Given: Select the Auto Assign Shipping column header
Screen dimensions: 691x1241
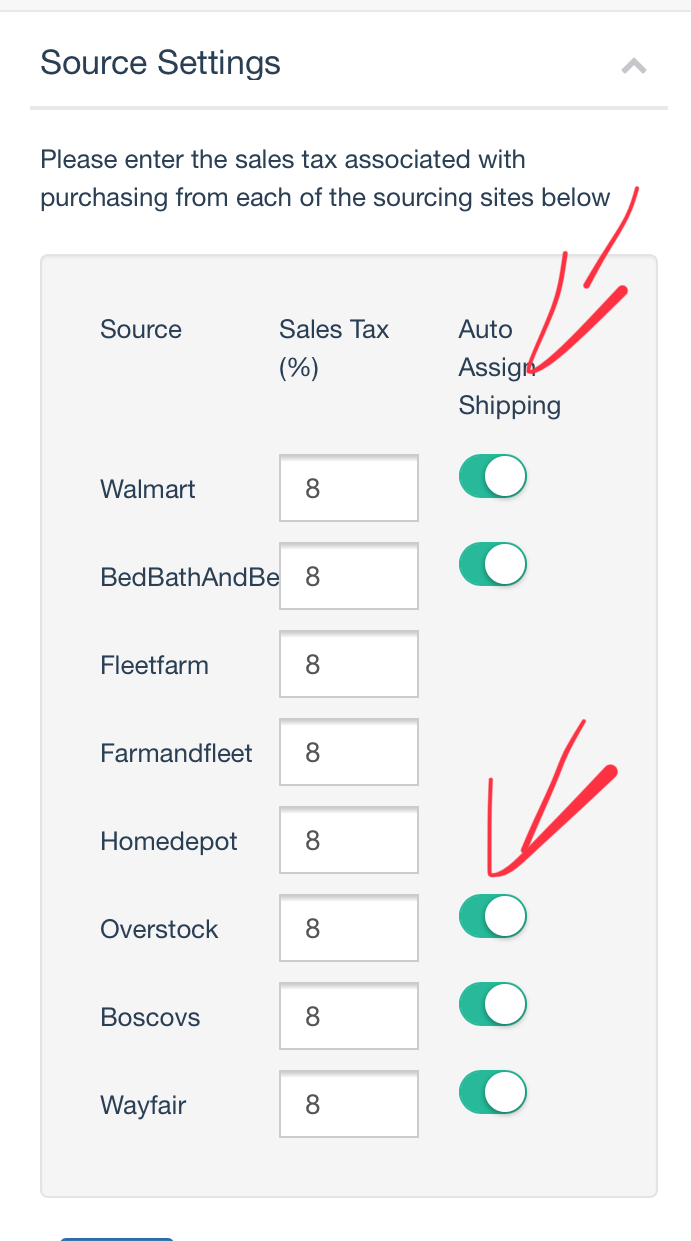Looking at the screenshot, I should [510, 367].
